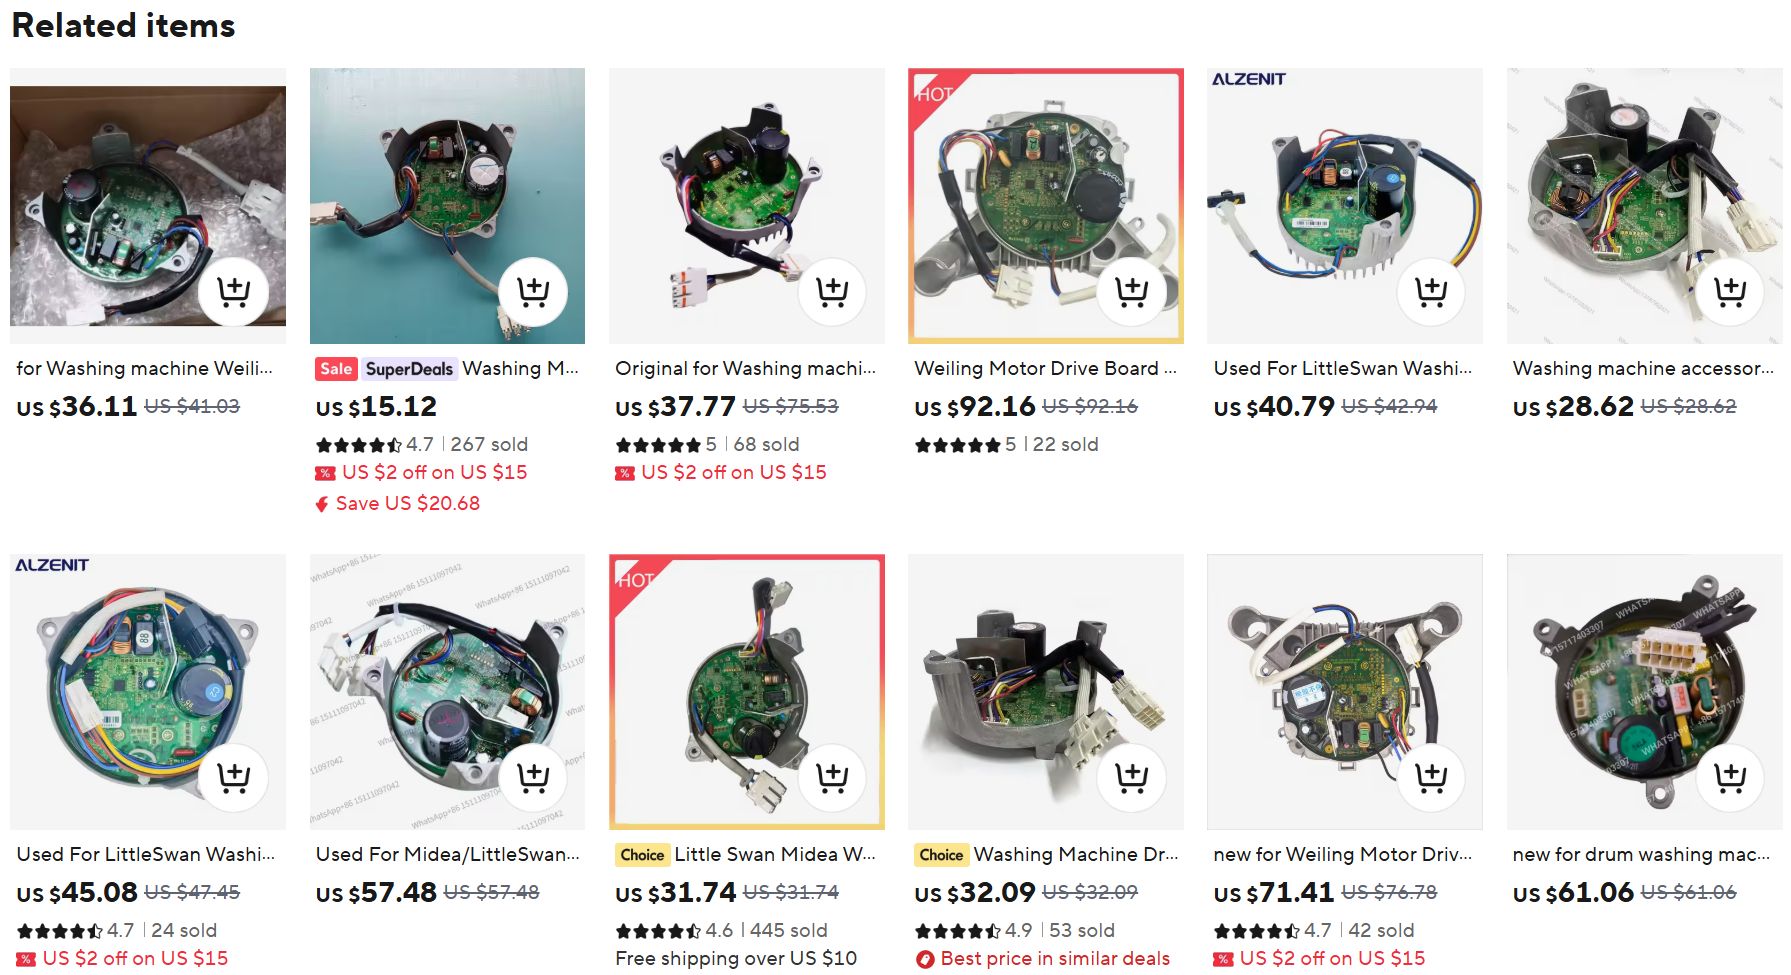
Task: Add the US $32.09 Choice item to cart
Action: click(x=1131, y=777)
